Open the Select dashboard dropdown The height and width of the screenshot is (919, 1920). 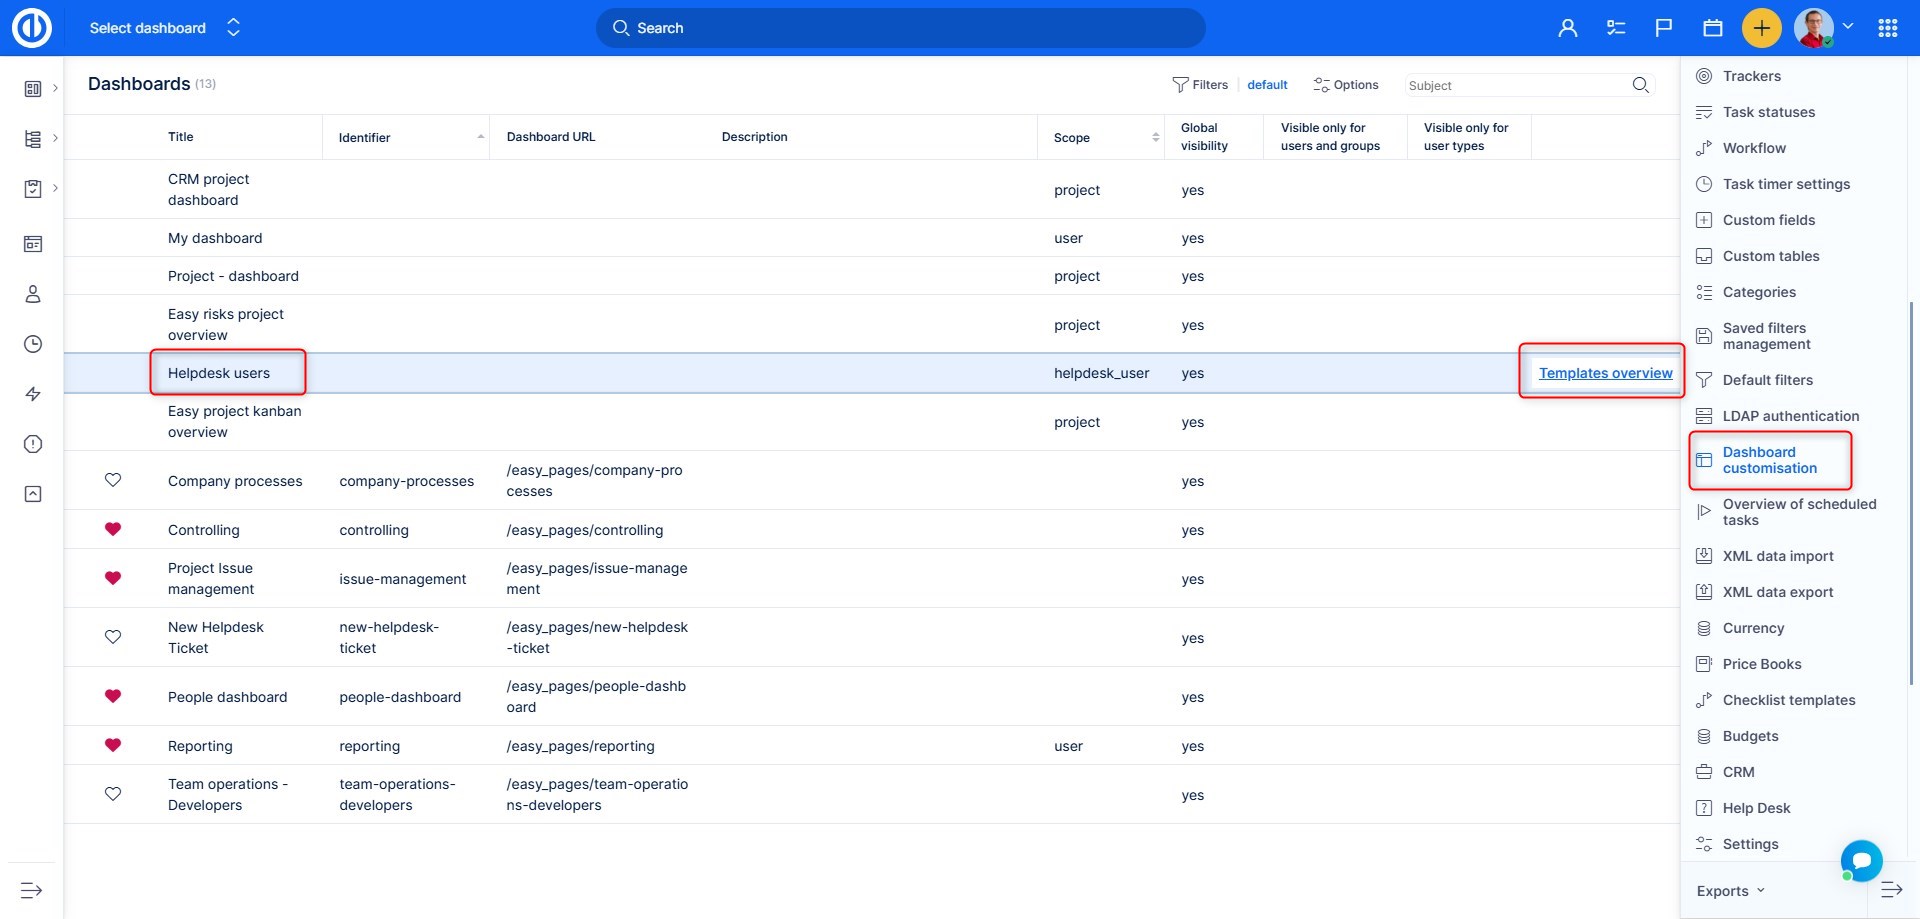(165, 28)
